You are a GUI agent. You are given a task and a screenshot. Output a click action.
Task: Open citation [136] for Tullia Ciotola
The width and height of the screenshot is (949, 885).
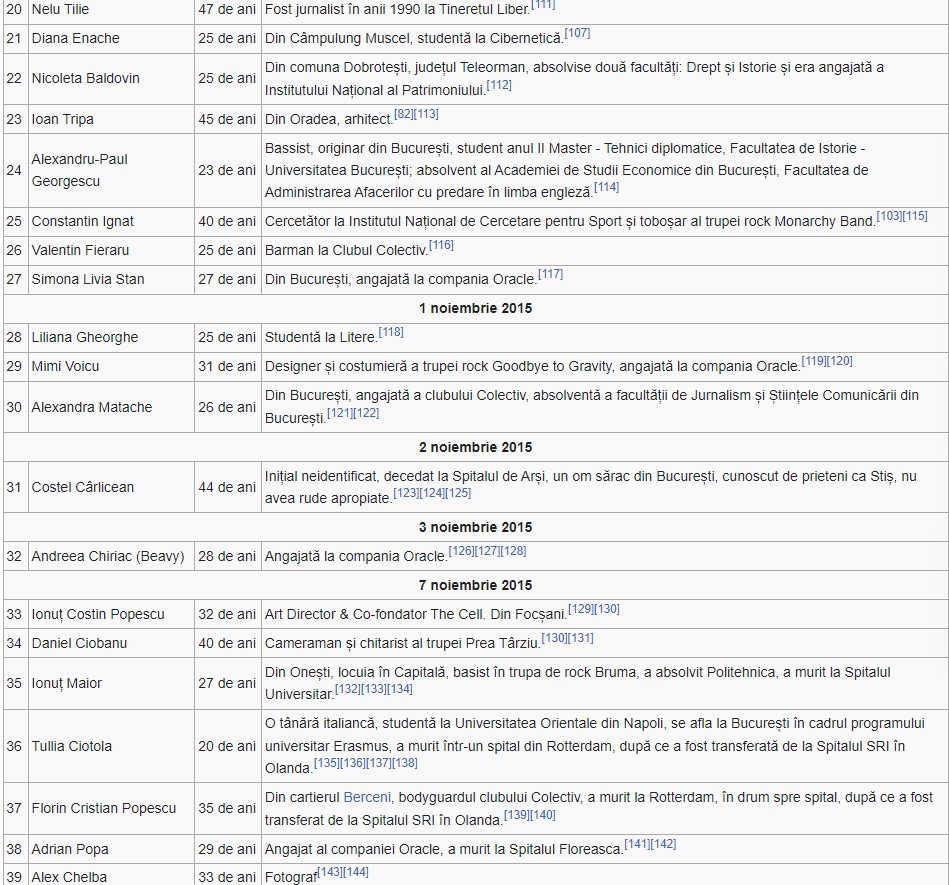pyautogui.click(x=353, y=763)
